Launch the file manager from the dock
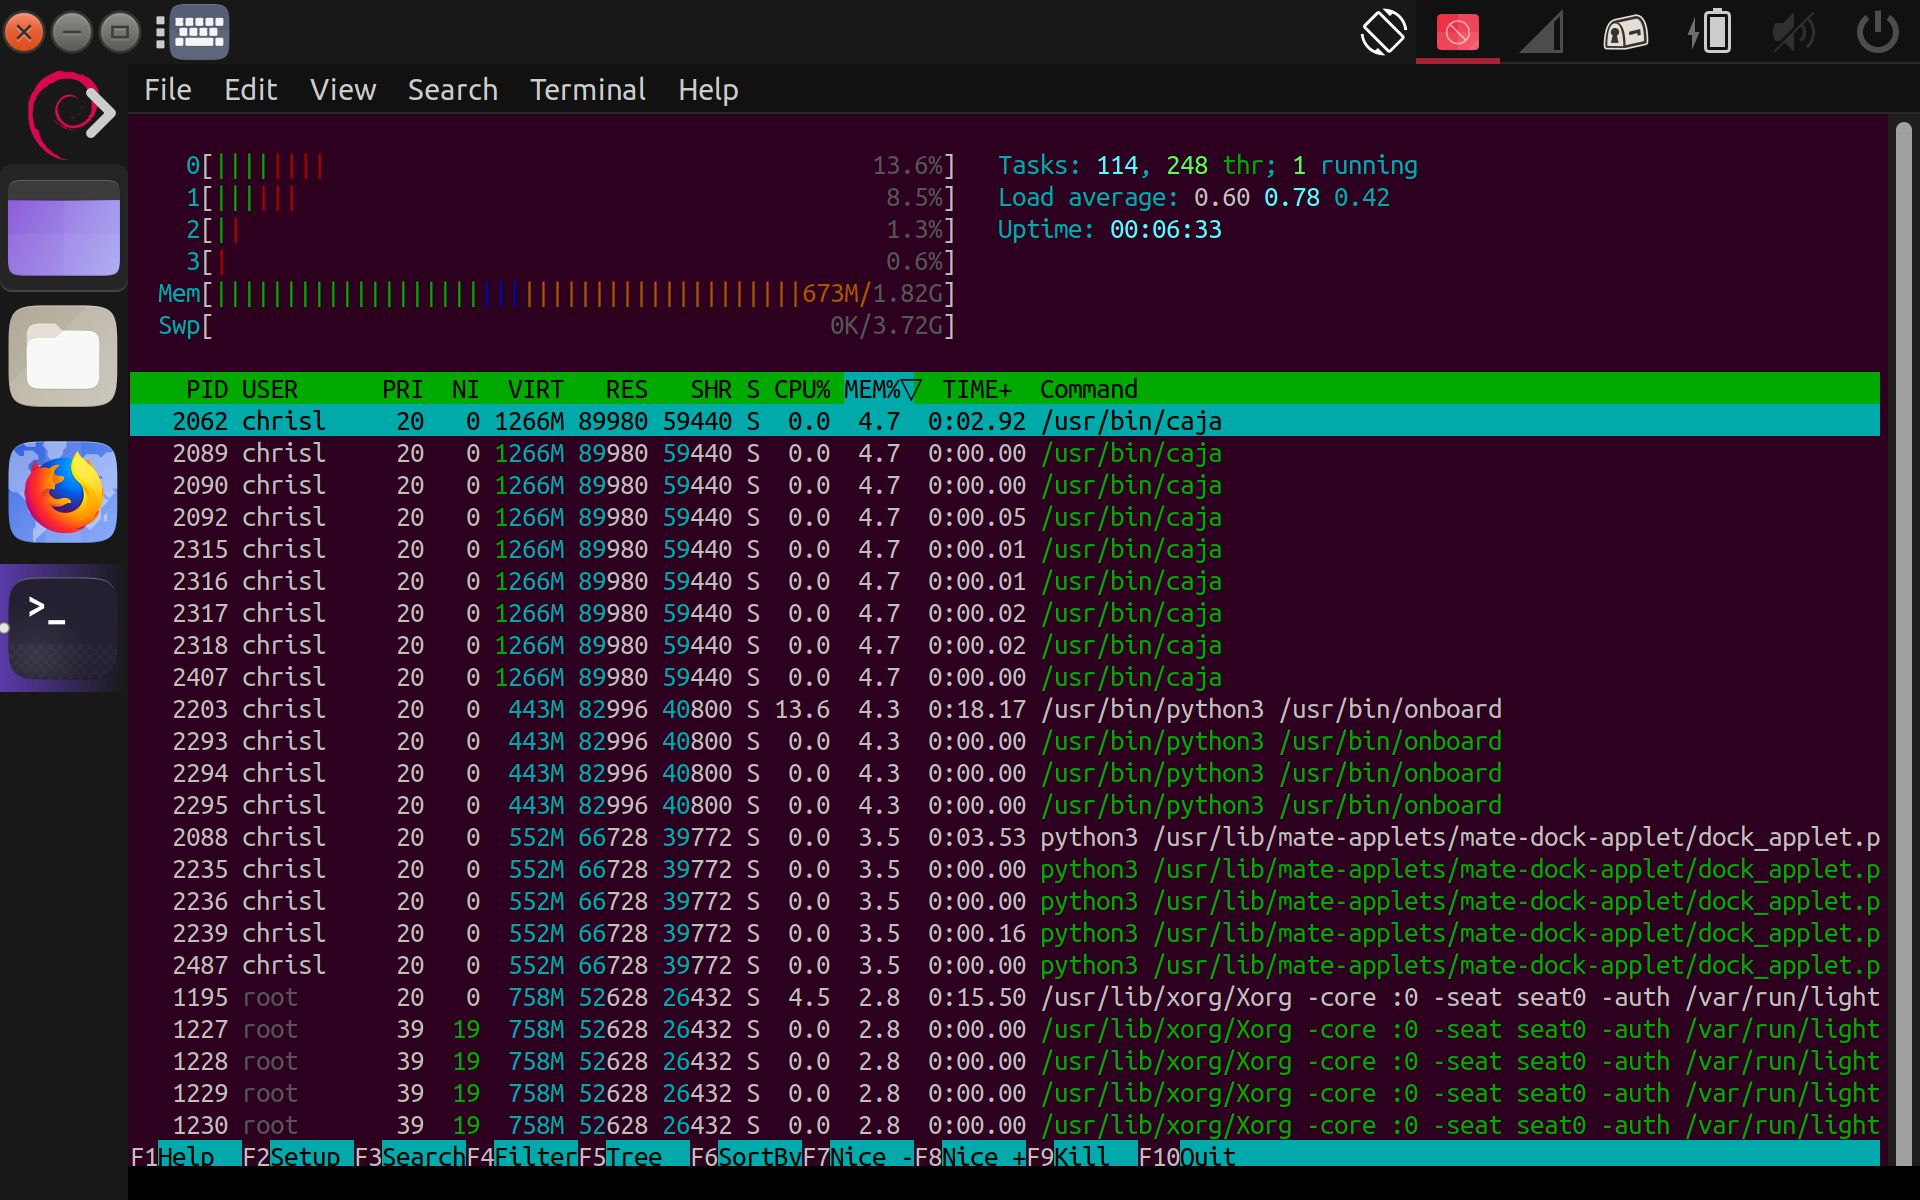Screen dimensions: 1920x1200 point(63,356)
